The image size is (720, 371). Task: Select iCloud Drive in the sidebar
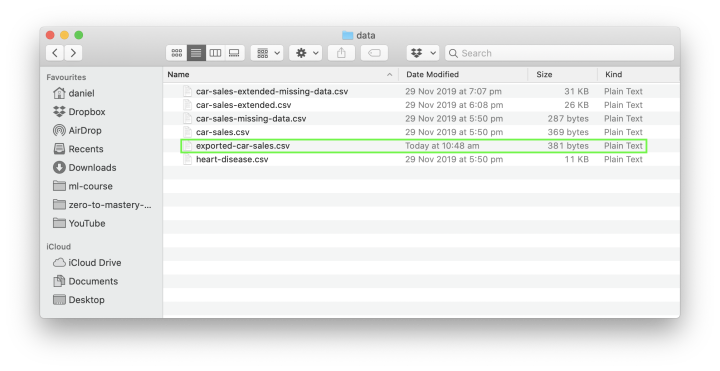(x=87, y=263)
